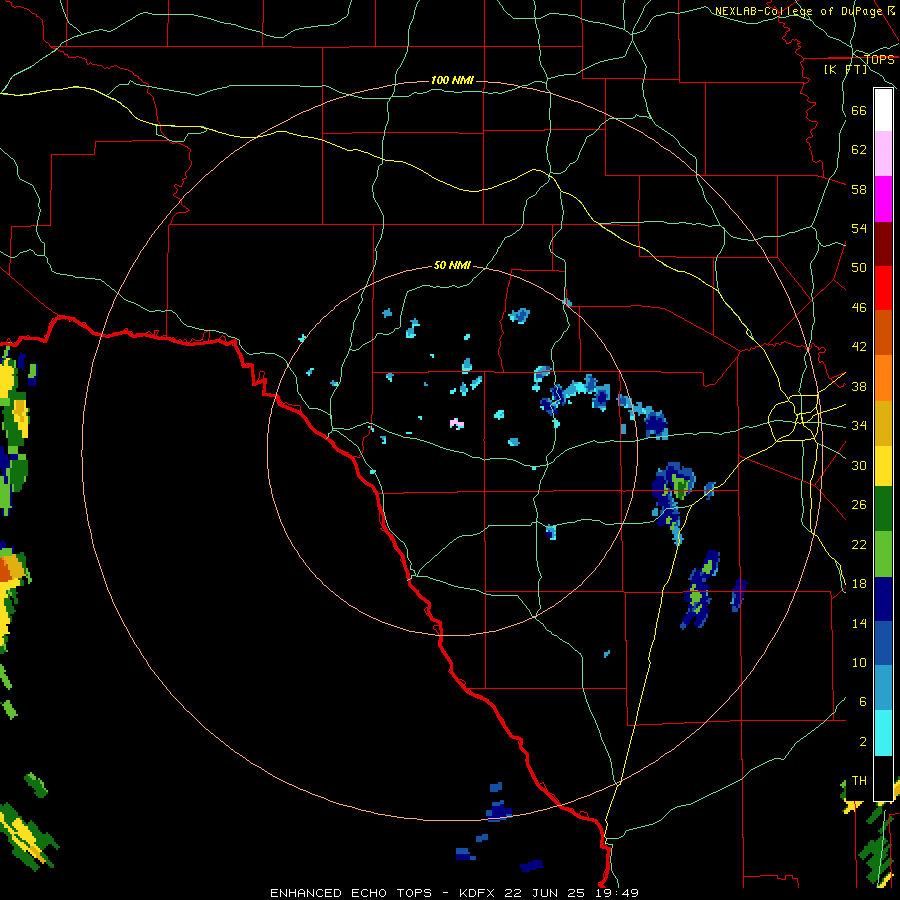Click the medium blue 18 kft swatch

click(883, 643)
